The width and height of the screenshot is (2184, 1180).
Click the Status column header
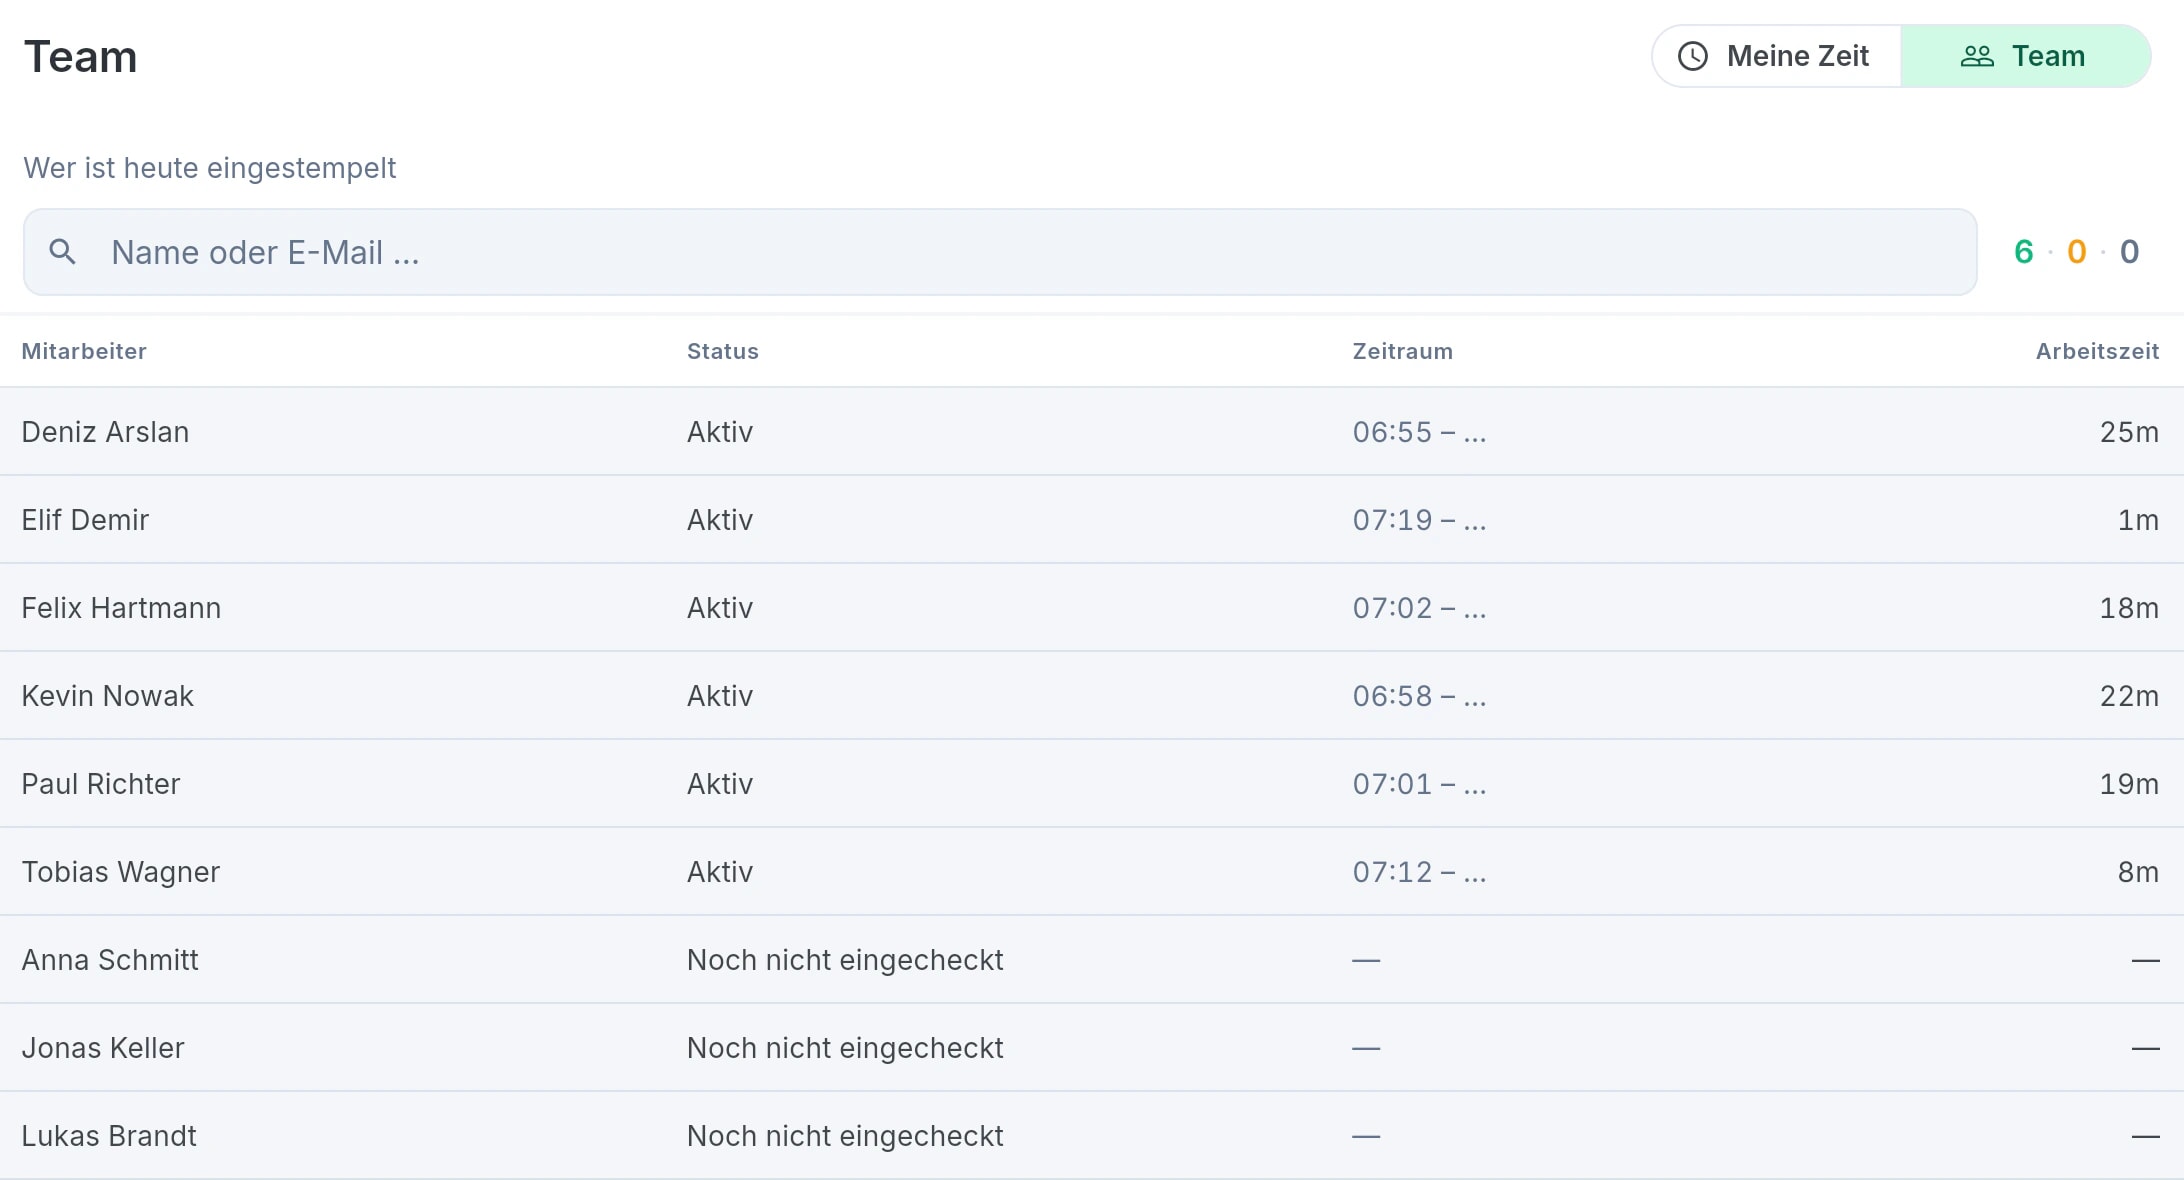[x=723, y=351]
